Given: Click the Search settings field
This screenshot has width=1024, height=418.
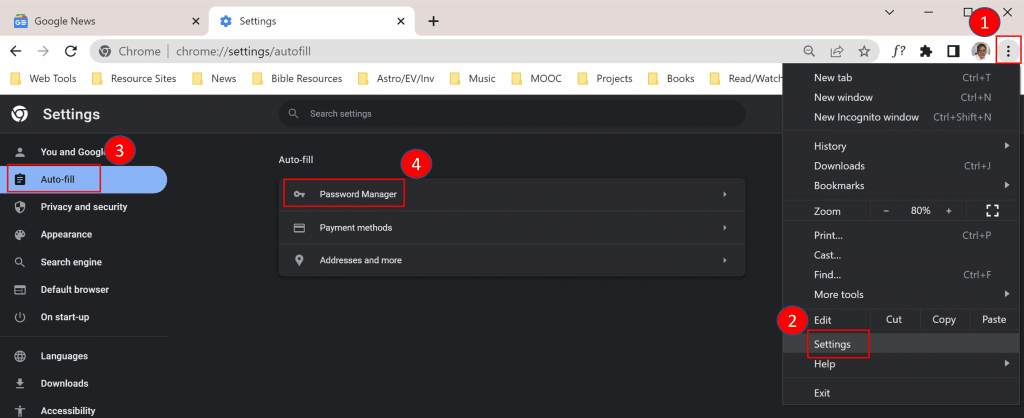Looking at the screenshot, I should 511,114.
